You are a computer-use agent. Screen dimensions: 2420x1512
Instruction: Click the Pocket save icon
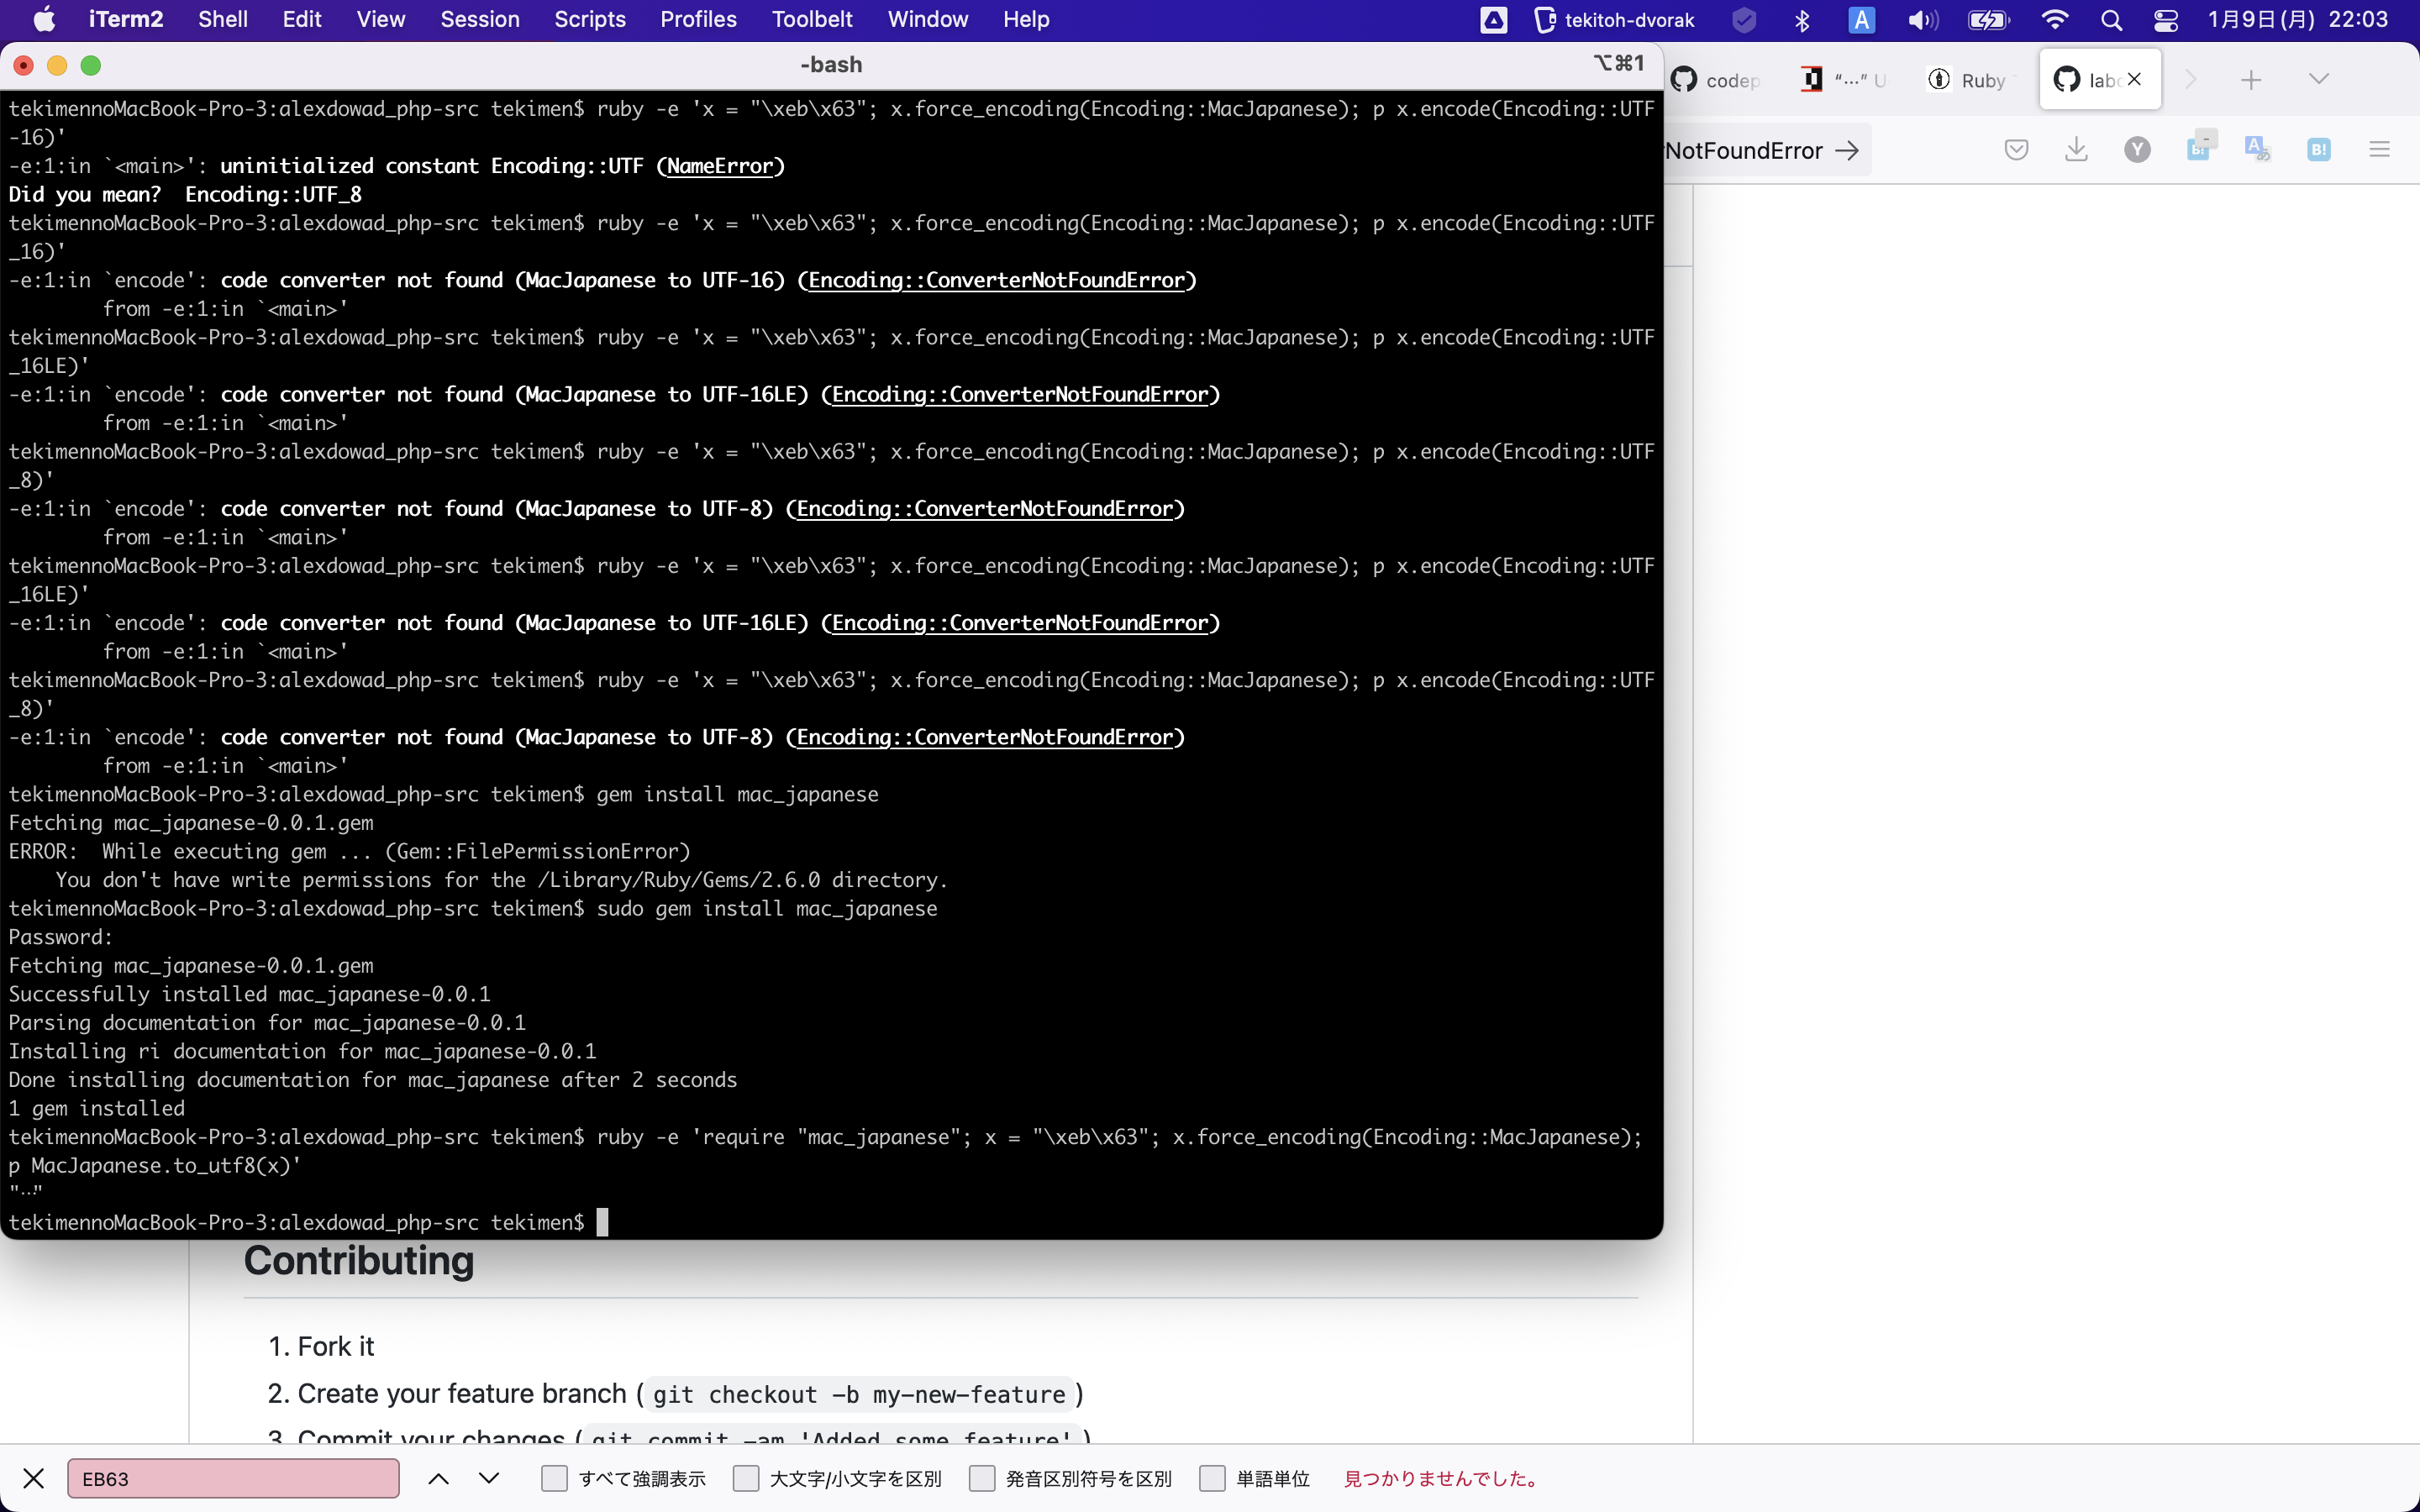point(2016,150)
